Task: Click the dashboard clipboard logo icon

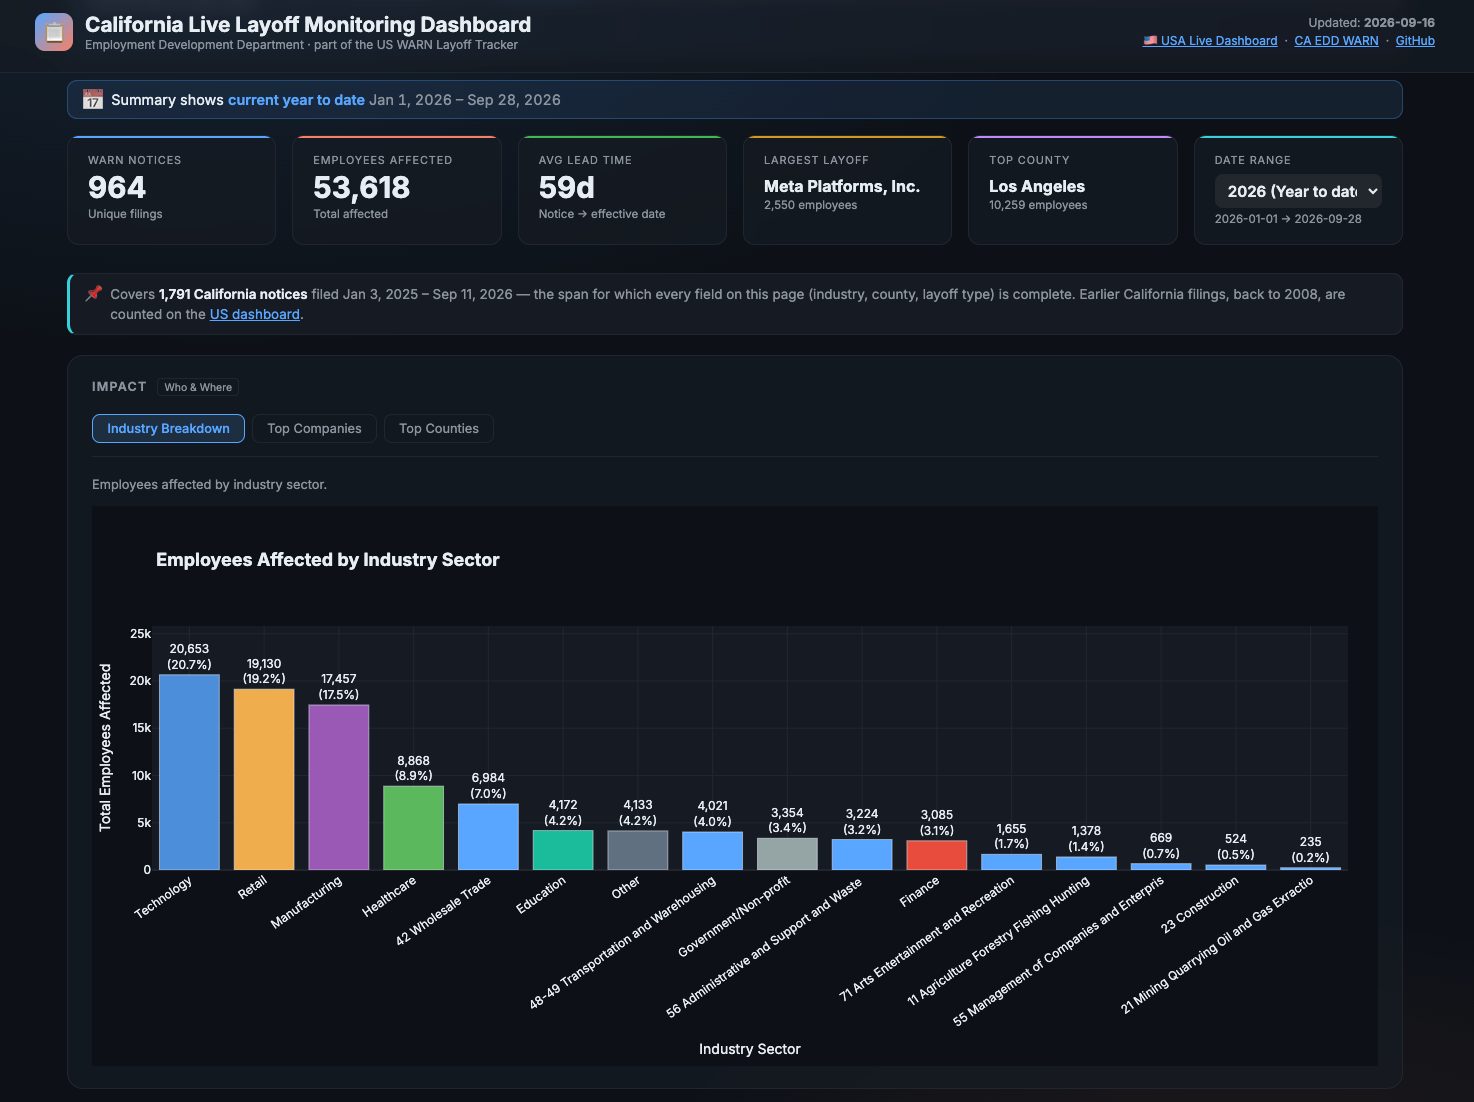Action: pos(54,32)
